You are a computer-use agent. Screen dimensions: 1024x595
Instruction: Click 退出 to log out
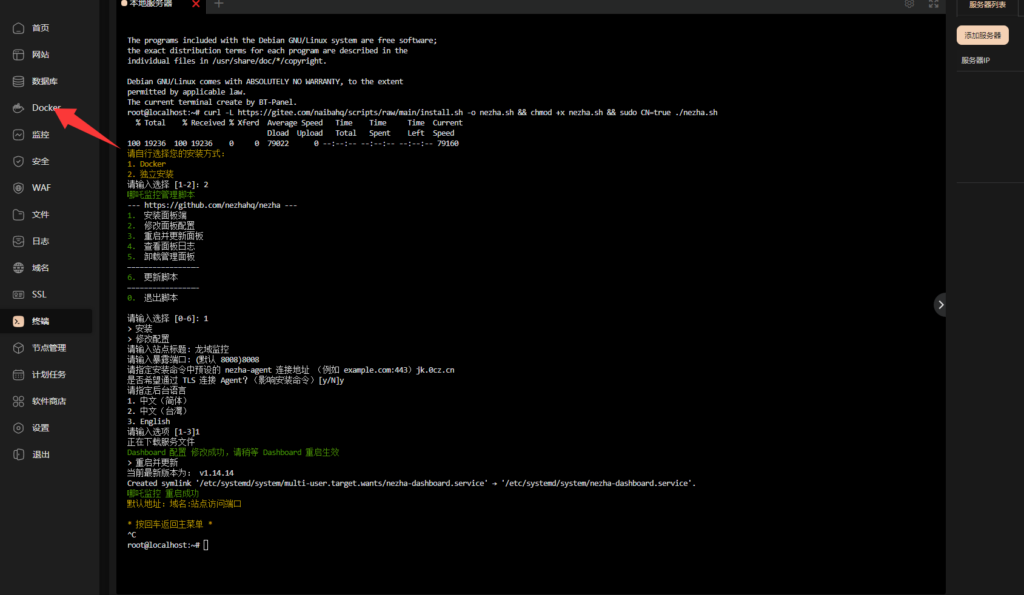coord(40,454)
